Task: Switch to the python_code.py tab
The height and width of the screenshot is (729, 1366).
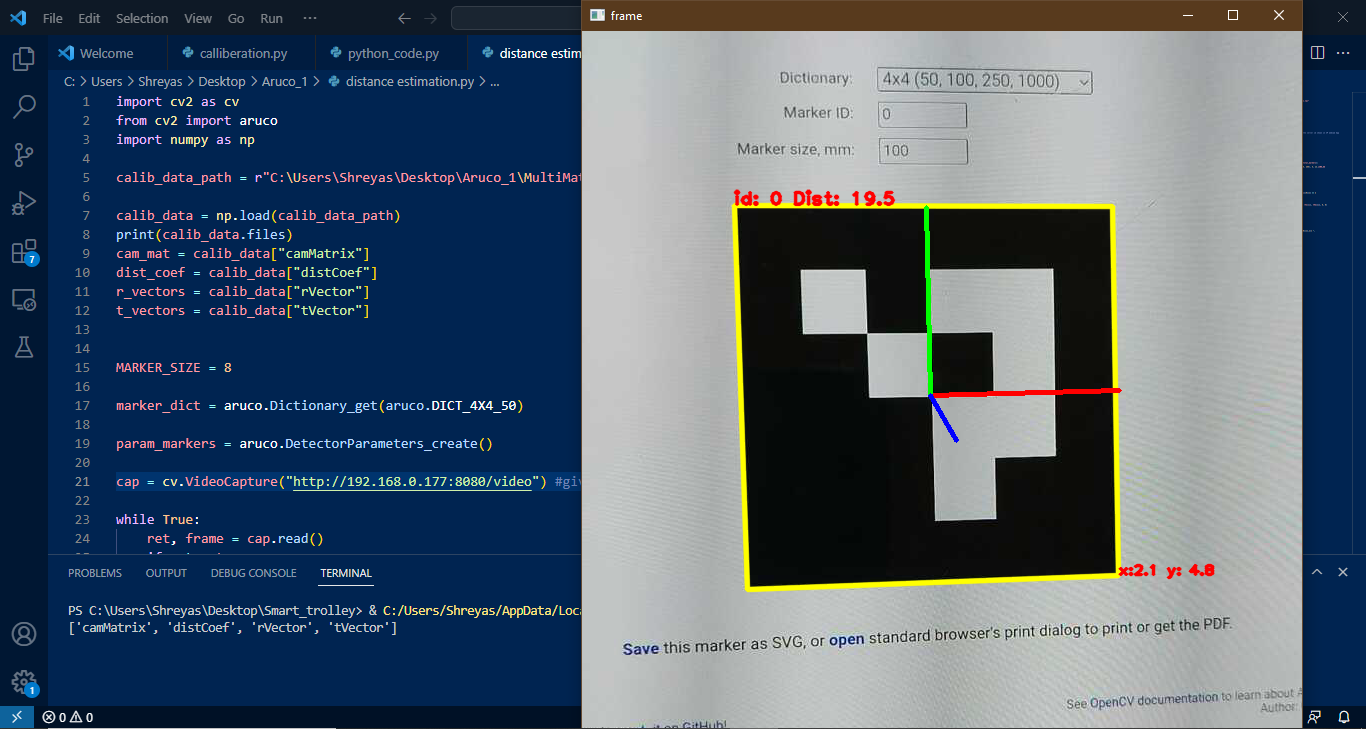Action: [393, 53]
